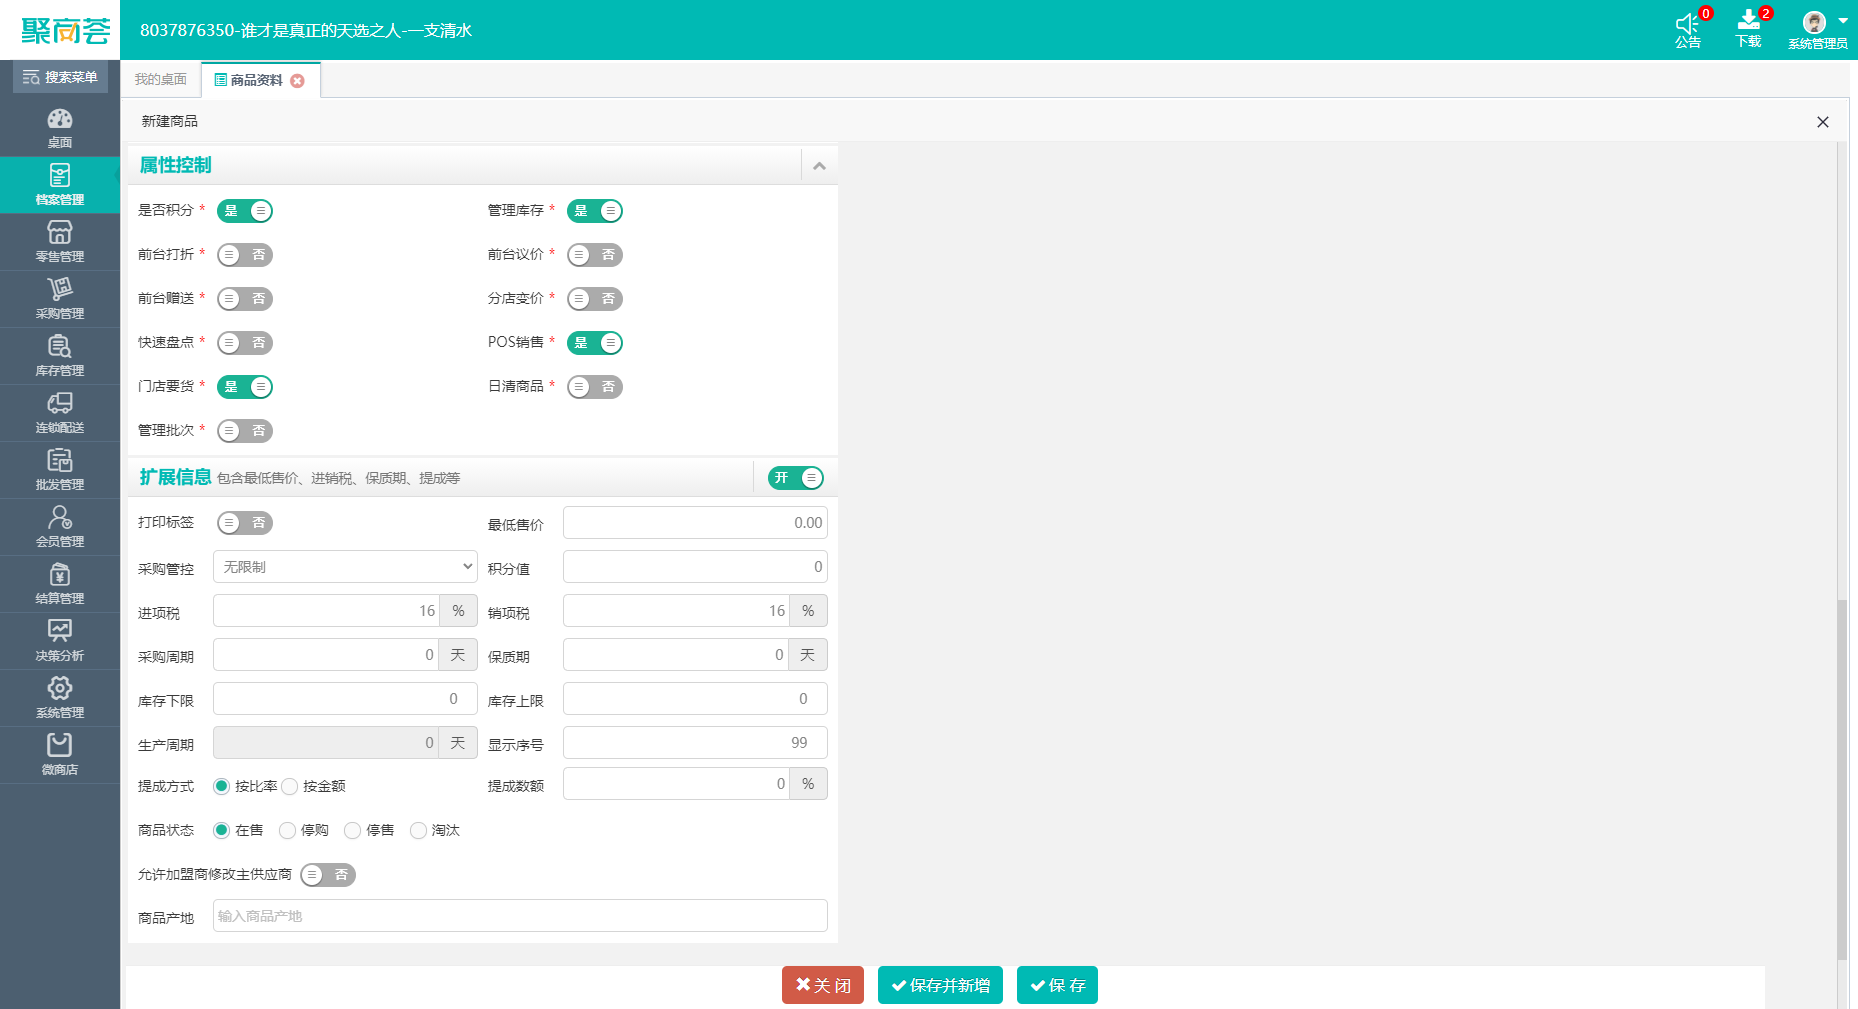This screenshot has height=1009, width=1858.
Task: Click 提成数额 input field
Action: tap(676, 784)
